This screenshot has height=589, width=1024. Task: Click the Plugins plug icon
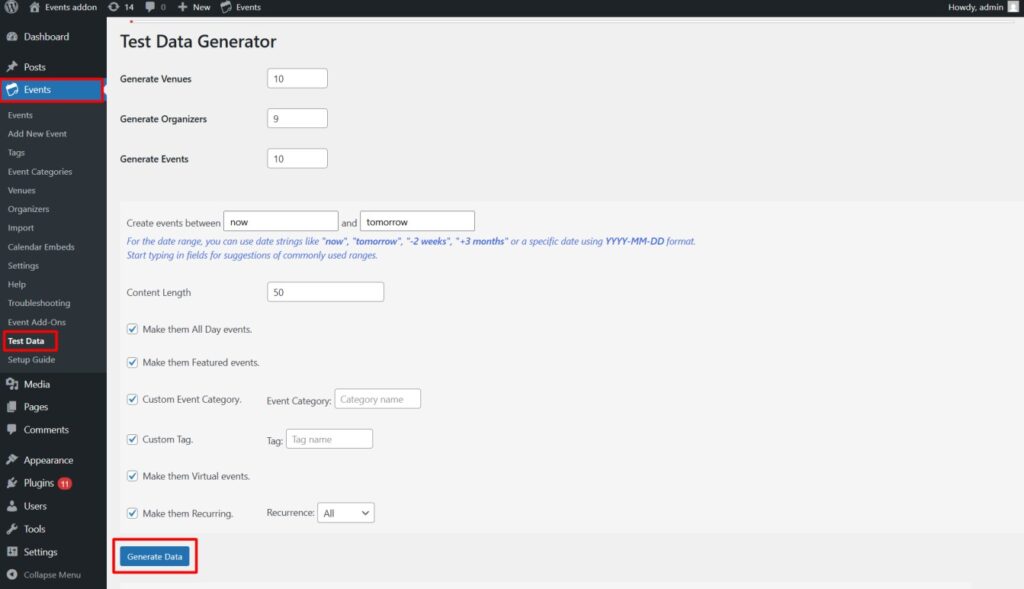pyautogui.click(x=12, y=483)
